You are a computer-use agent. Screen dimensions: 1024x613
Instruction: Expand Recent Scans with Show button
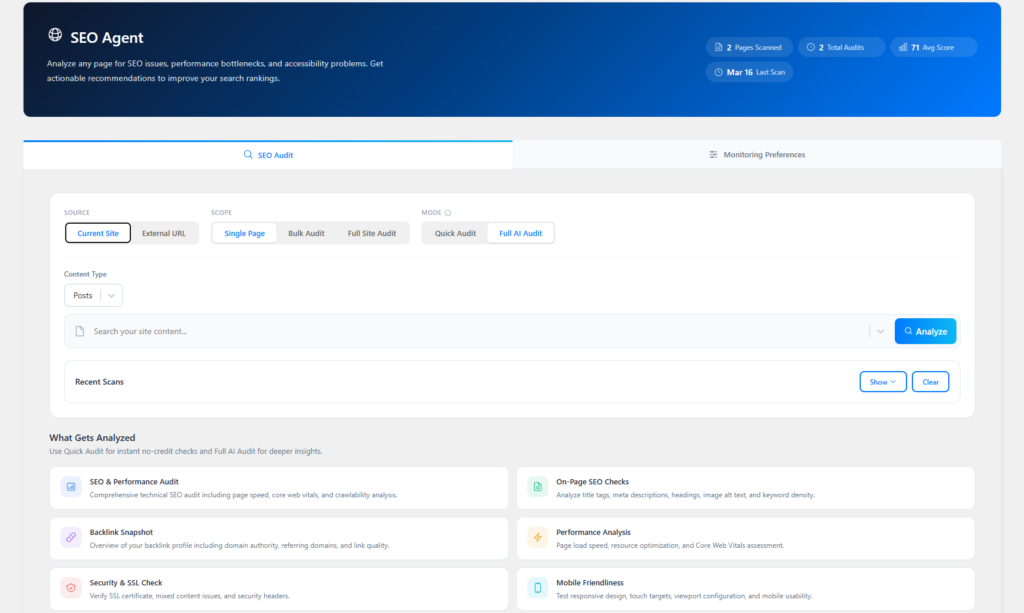(882, 382)
